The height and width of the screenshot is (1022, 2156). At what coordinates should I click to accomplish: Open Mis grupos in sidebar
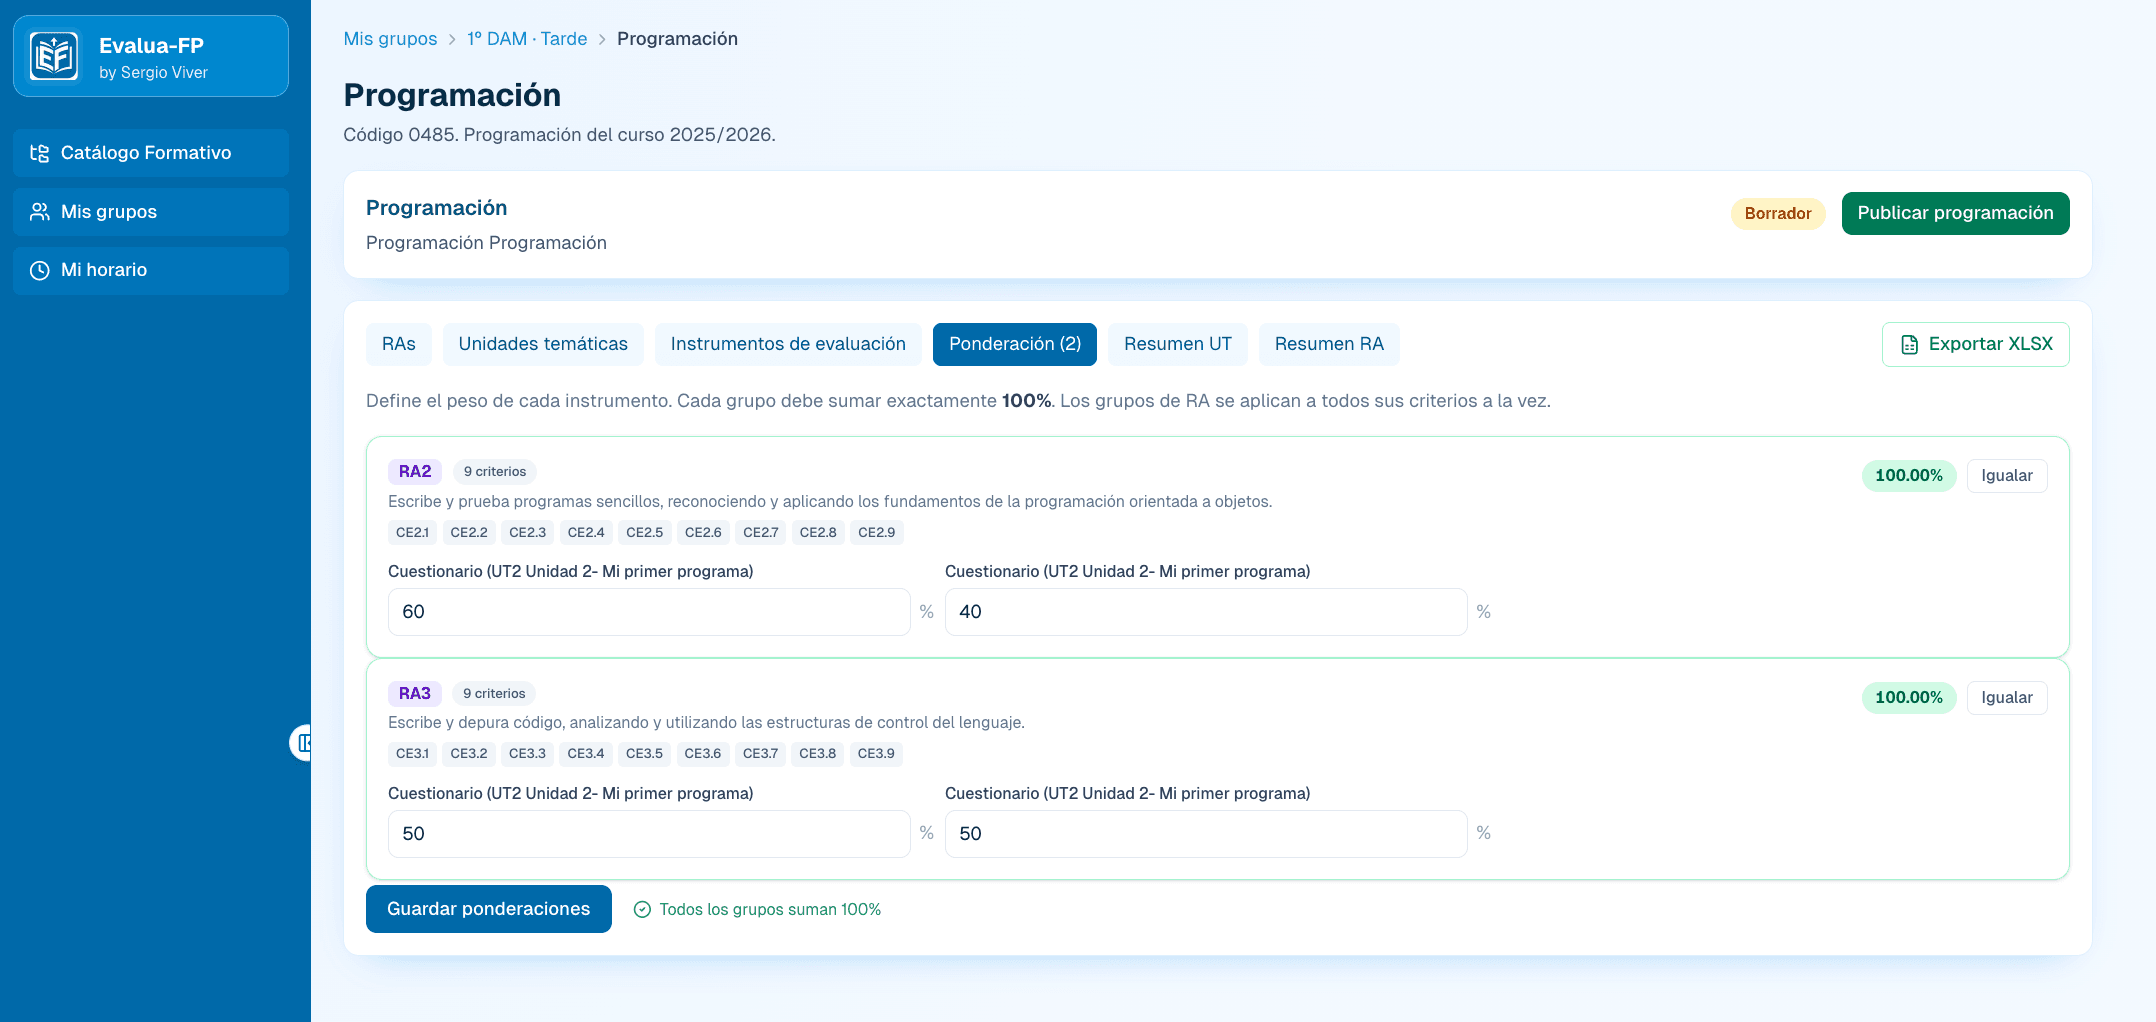[x=151, y=212]
